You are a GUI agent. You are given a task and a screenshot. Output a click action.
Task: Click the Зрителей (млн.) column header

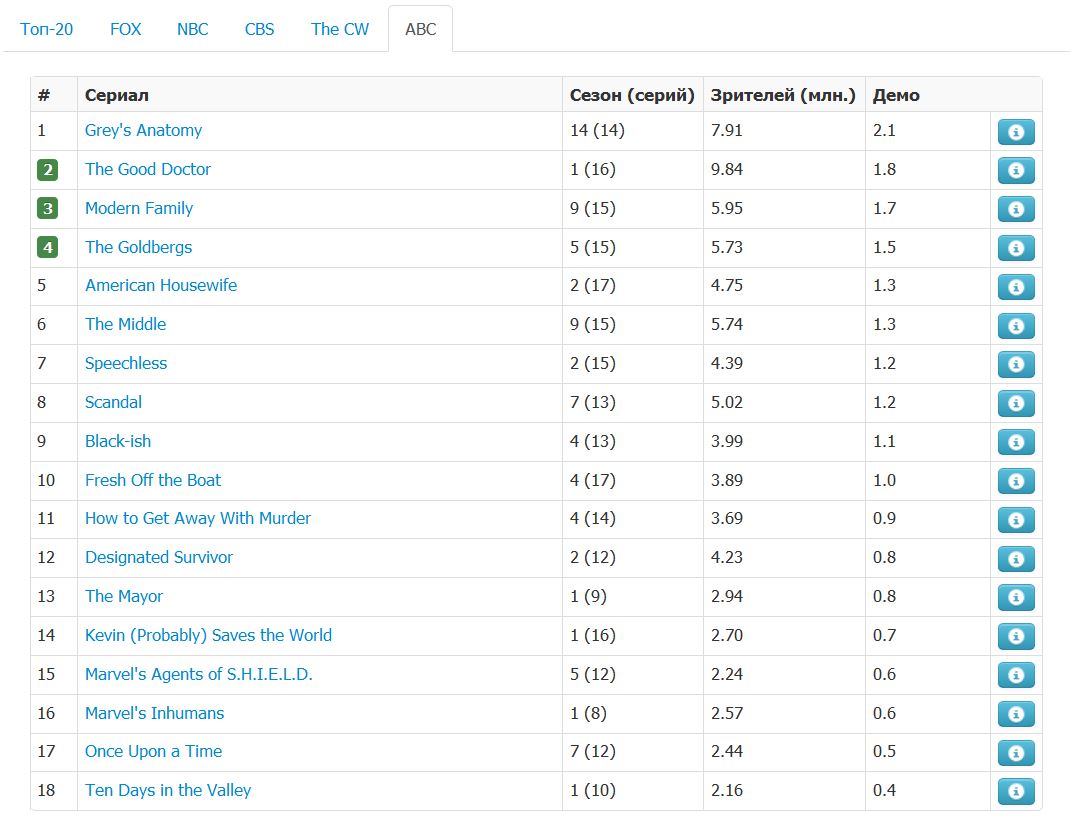783,95
